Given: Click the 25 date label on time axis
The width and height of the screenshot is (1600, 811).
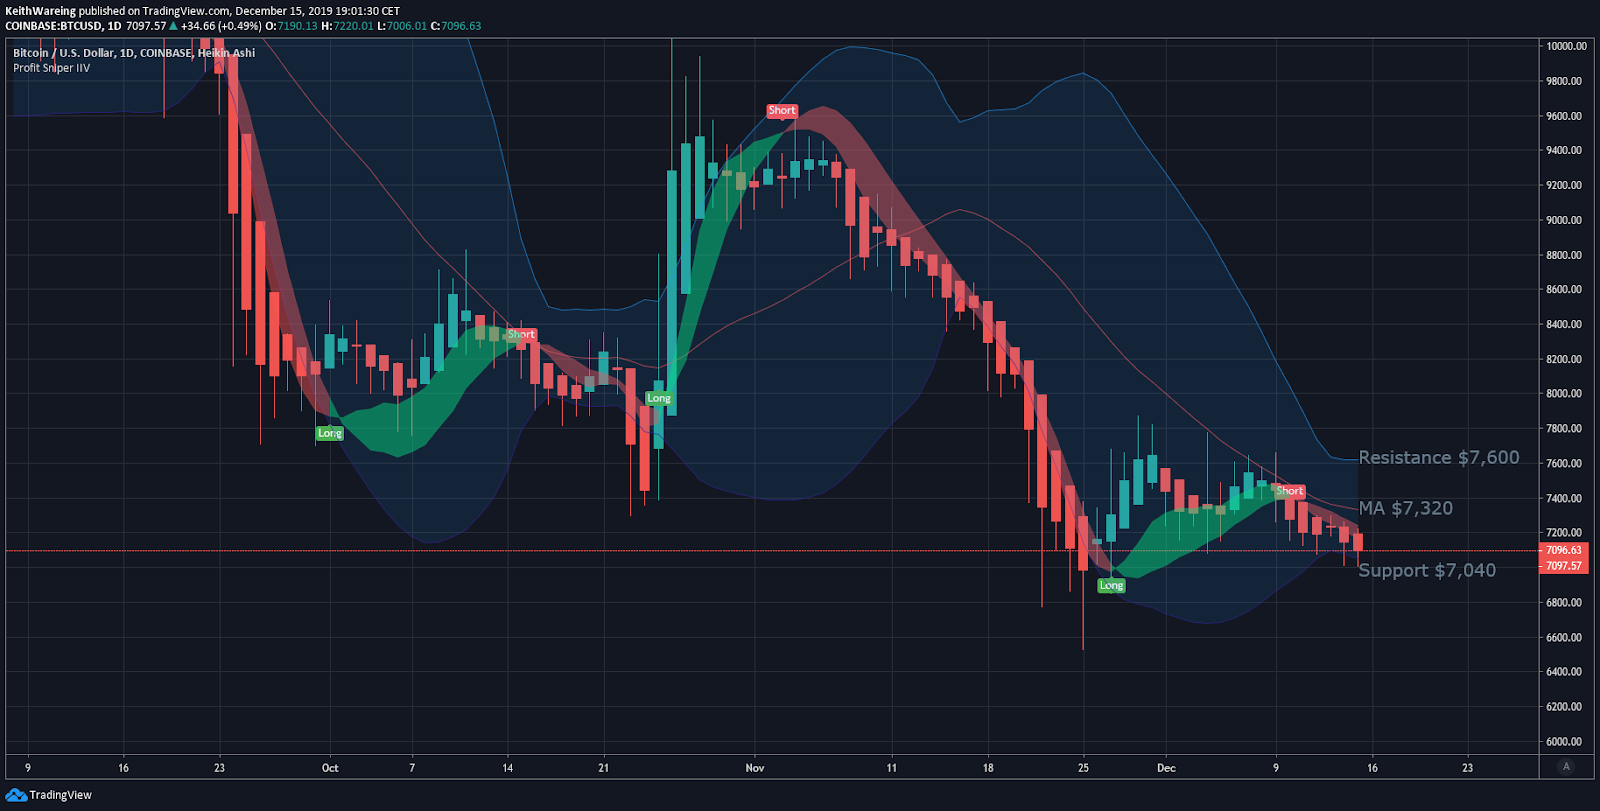Looking at the screenshot, I should (1083, 768).
